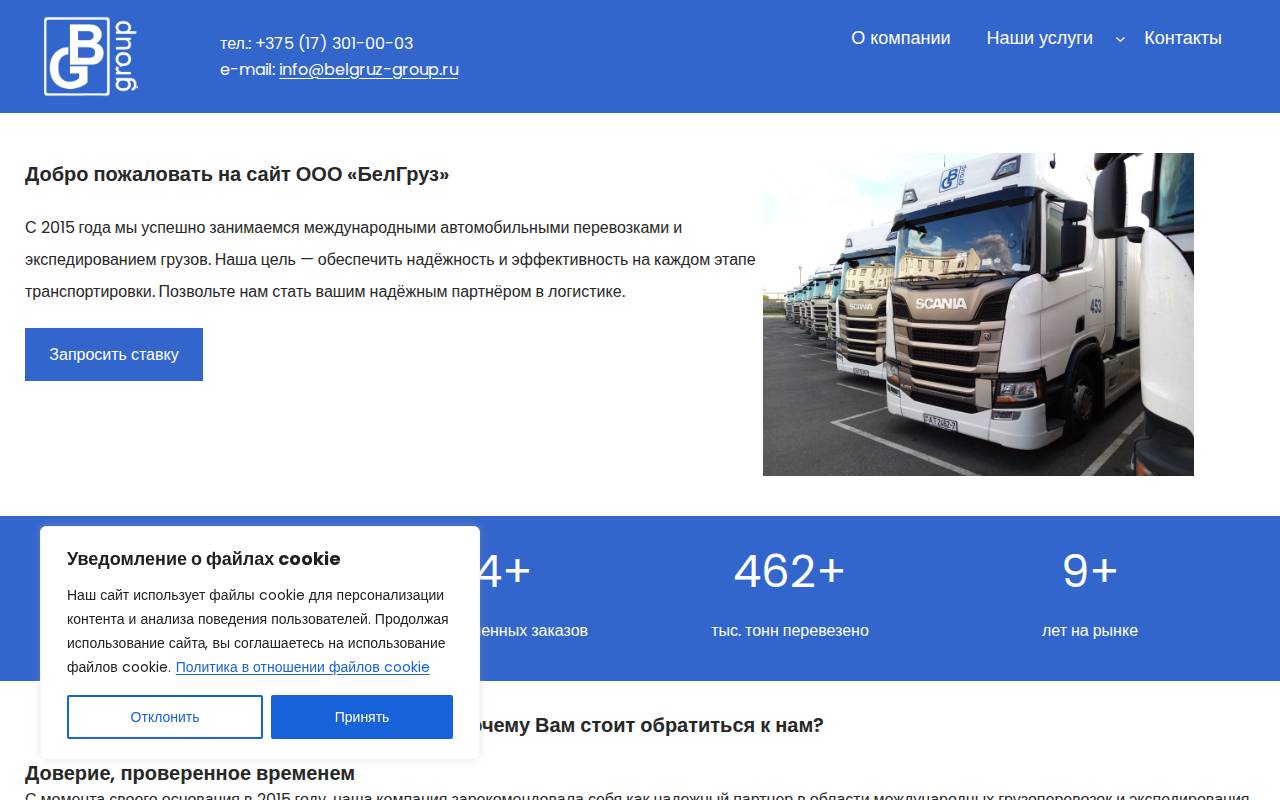Open Политика в отношении файлов cookie link
The width and height of the screenshot is (1280, 800).
[x=302, y=667]
